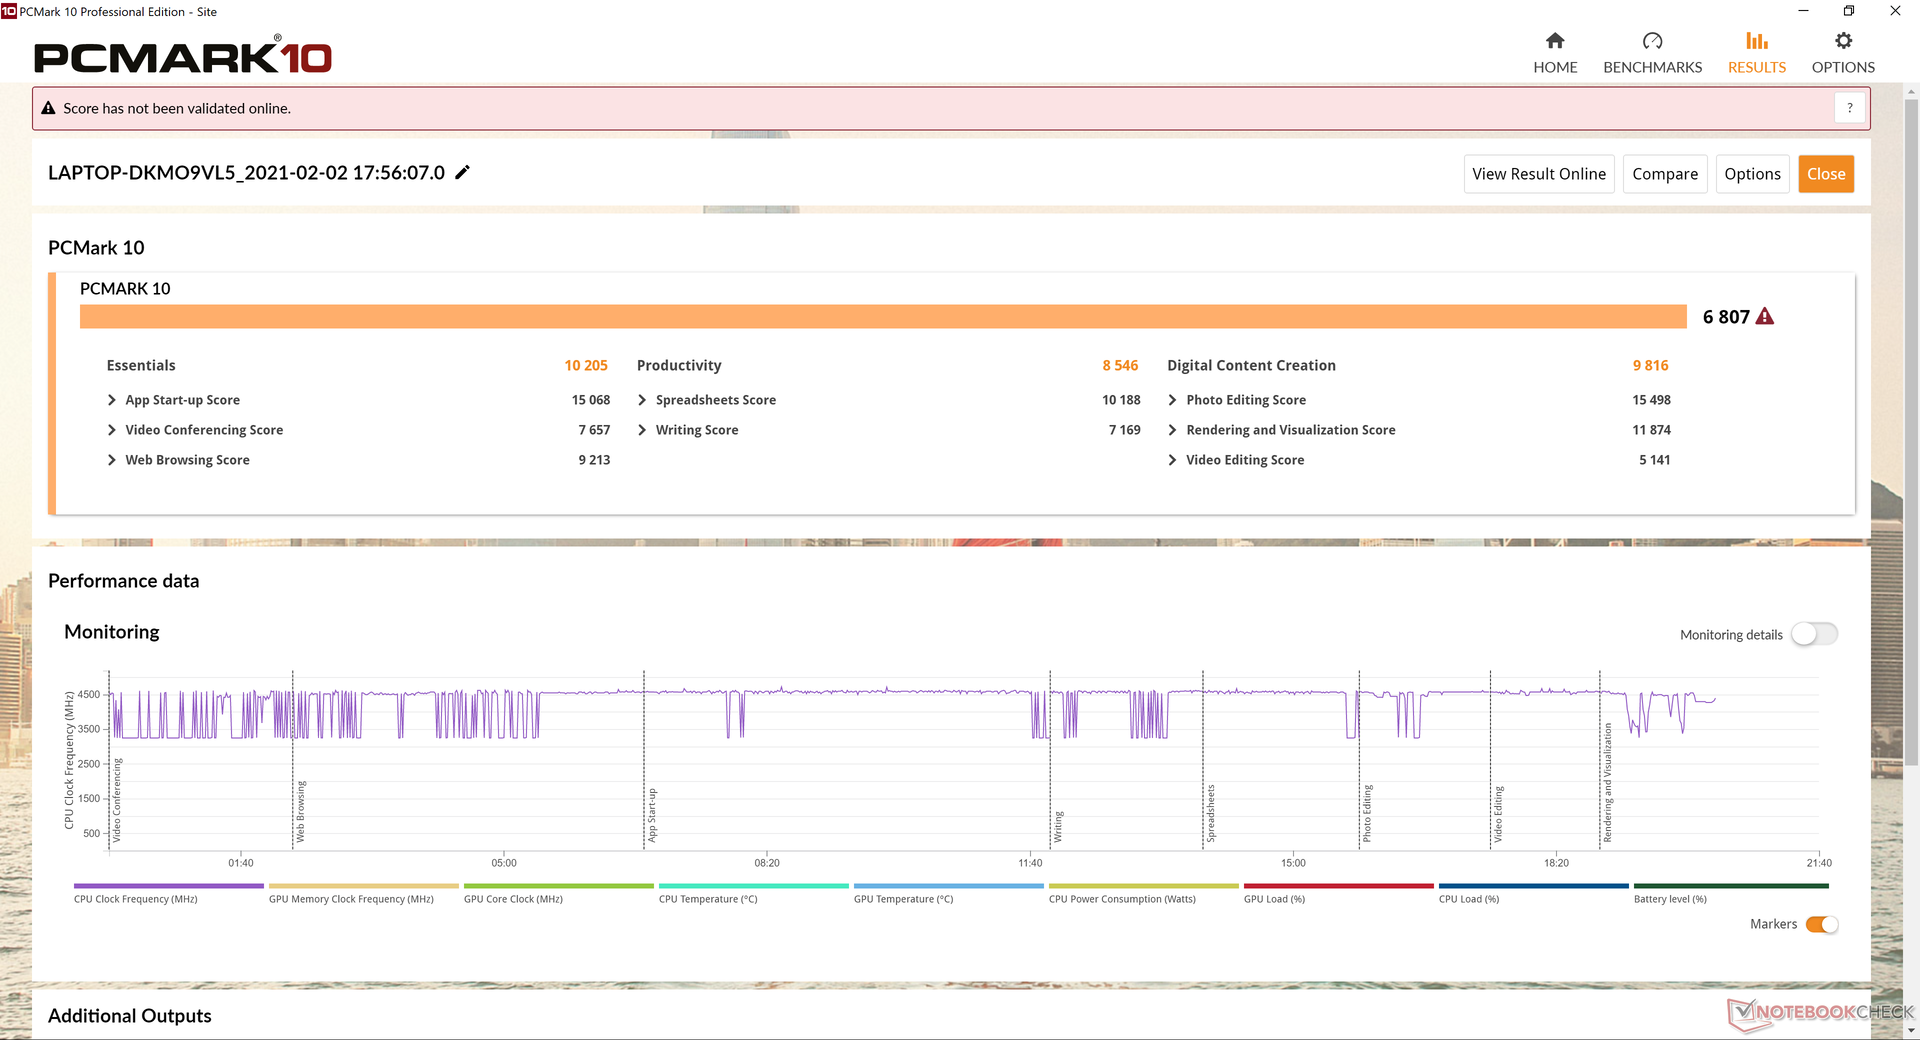The width and height of the screenshot is (1920, 1040).
Task: Turn off the Markers switch
Action: 1822,924
